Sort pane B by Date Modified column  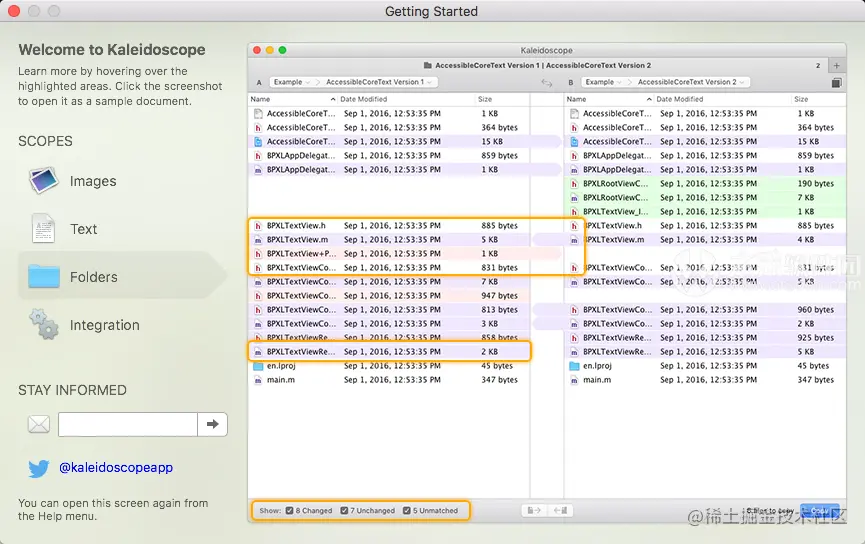(x=722, y=99)
